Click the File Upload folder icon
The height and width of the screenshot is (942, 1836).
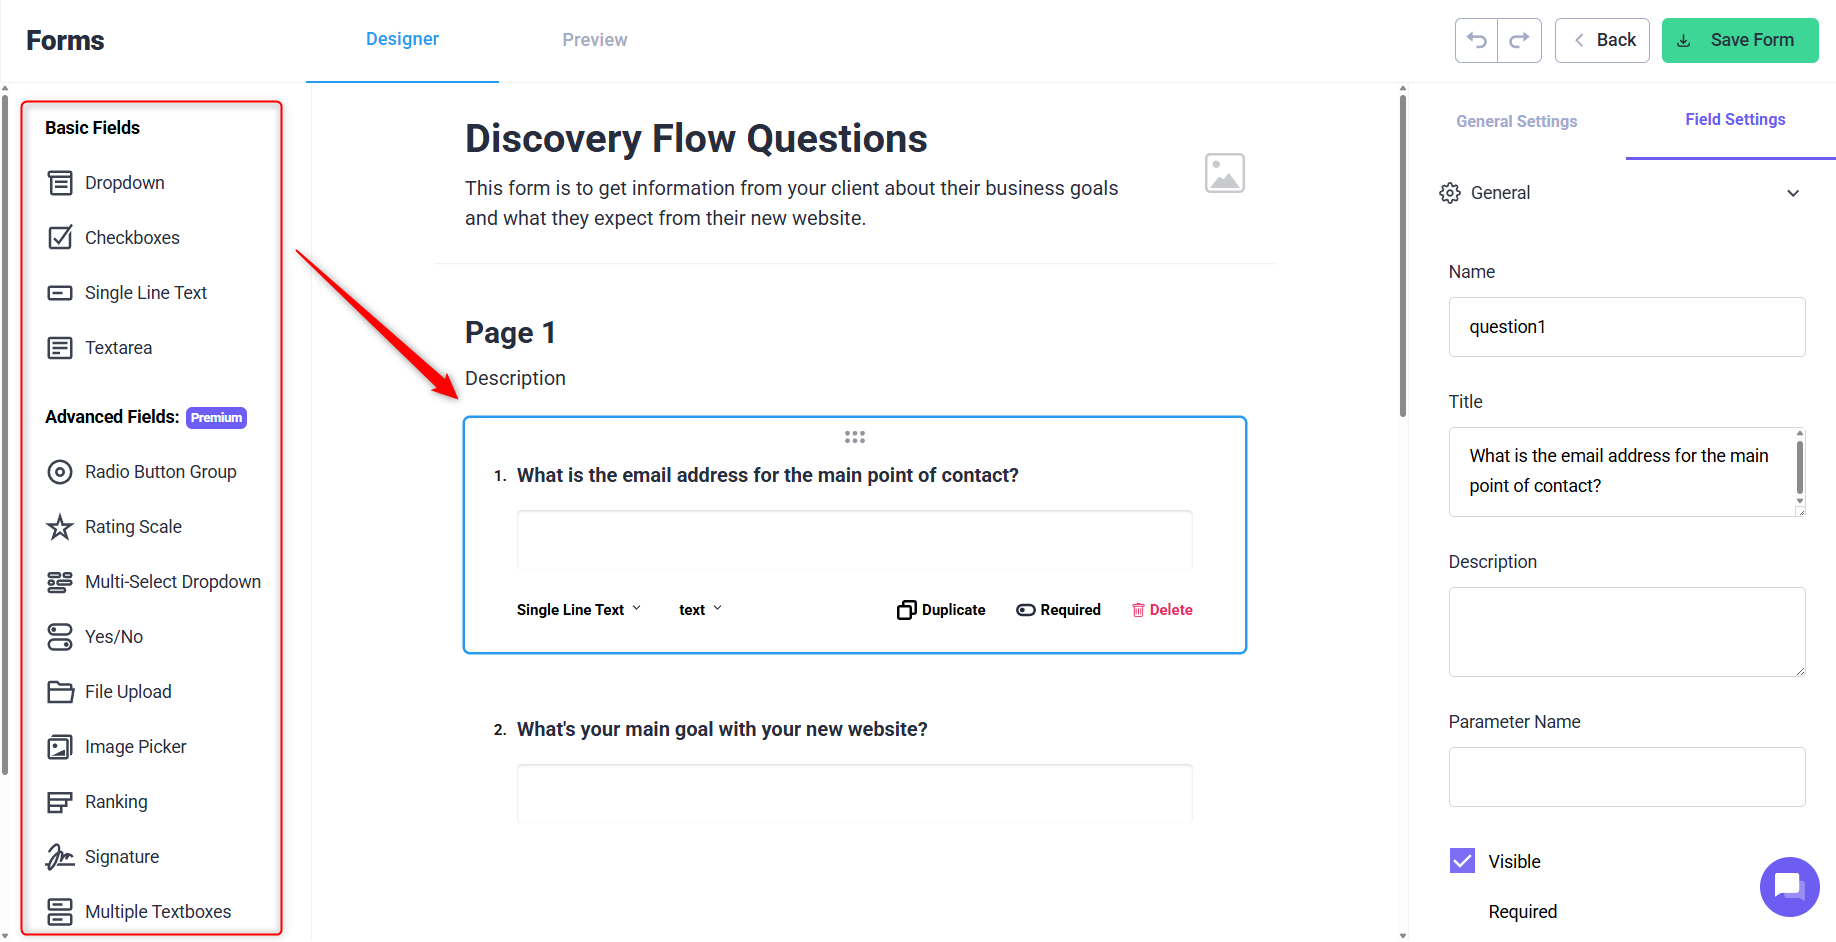(60, 692)
